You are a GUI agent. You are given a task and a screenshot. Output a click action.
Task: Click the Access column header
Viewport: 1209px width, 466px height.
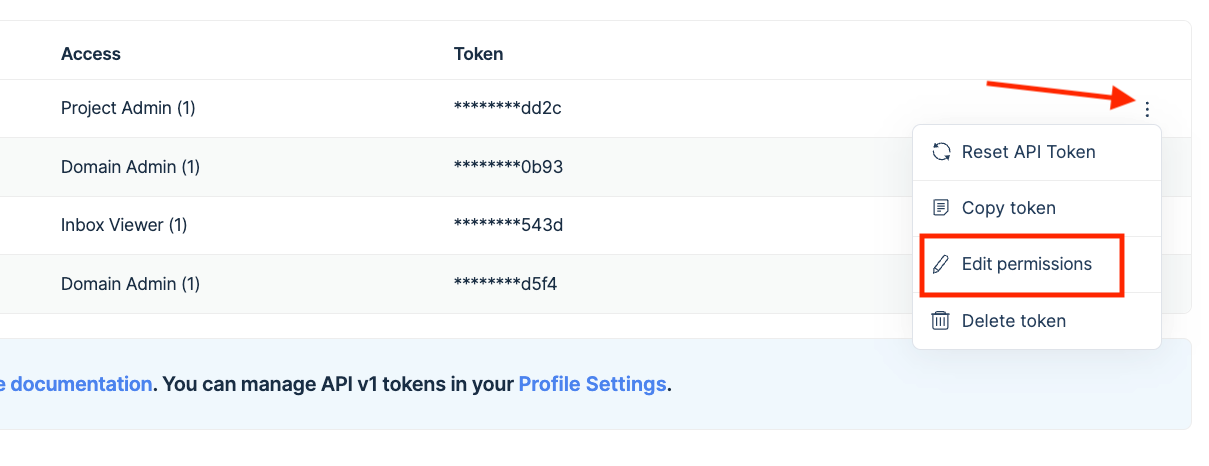tap(91, 54)
